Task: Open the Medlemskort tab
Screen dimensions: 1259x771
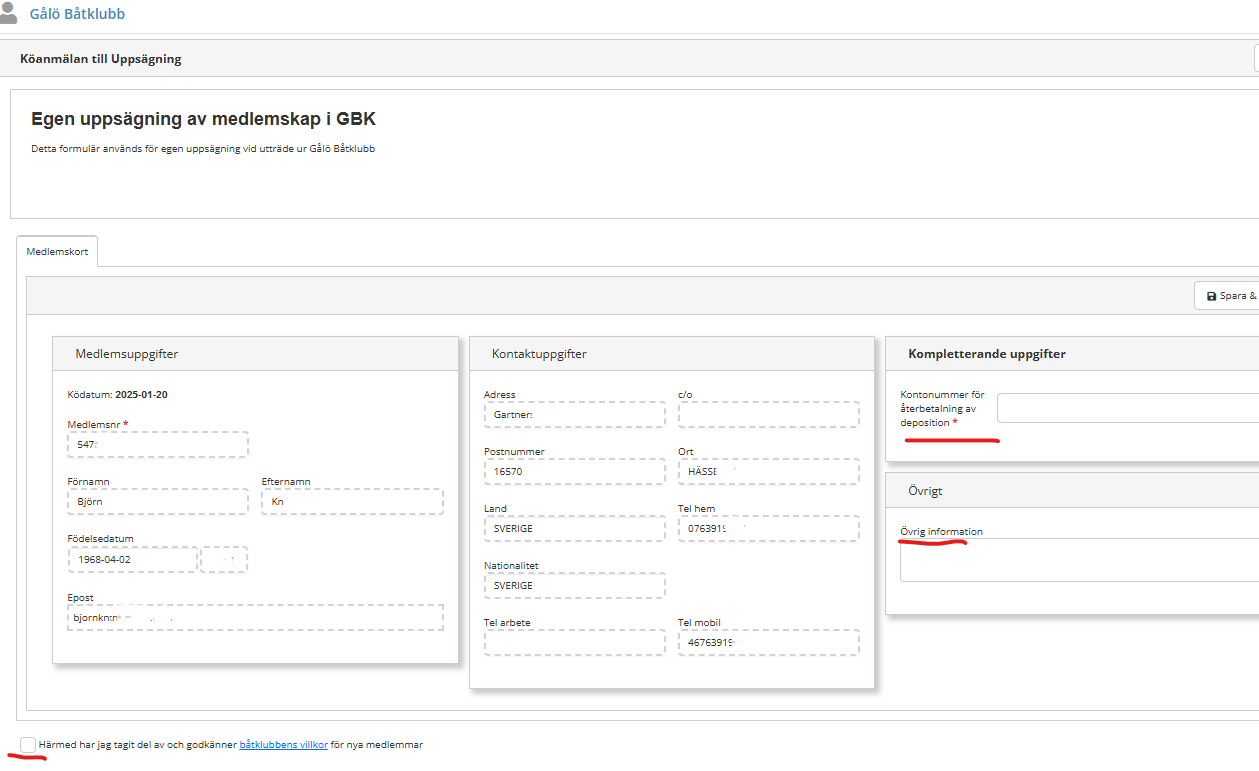Action: [x=57, y=252]
